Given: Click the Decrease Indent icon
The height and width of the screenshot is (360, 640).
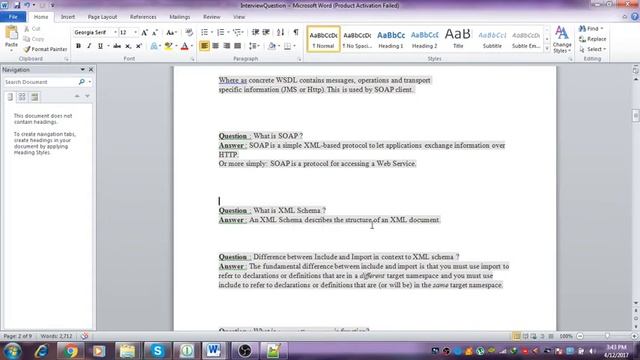Looking at the screenshot, I should click(256, 32).
